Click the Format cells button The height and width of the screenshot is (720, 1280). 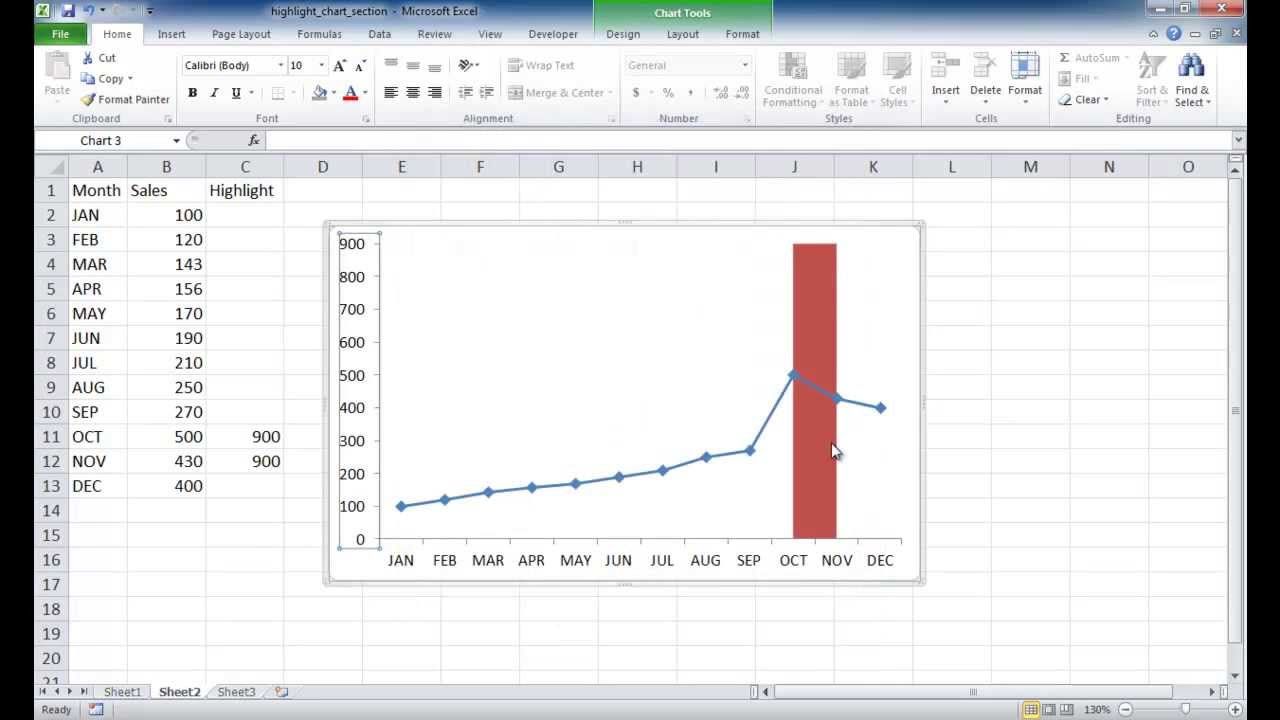click(x=1025, y=80)
